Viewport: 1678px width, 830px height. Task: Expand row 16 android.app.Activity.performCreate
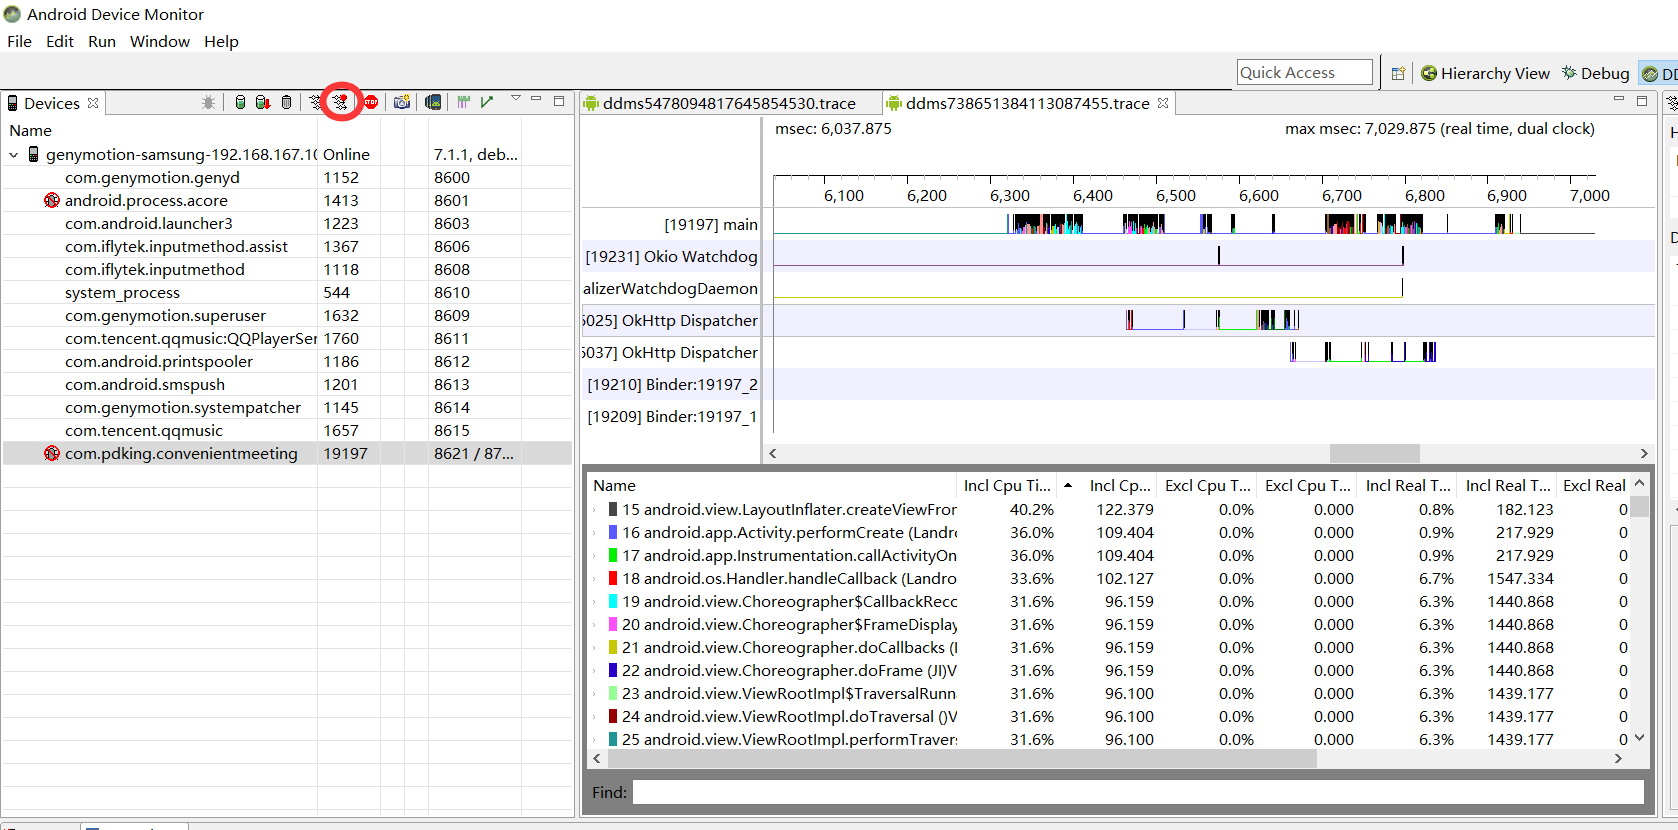tap(594, 533)
